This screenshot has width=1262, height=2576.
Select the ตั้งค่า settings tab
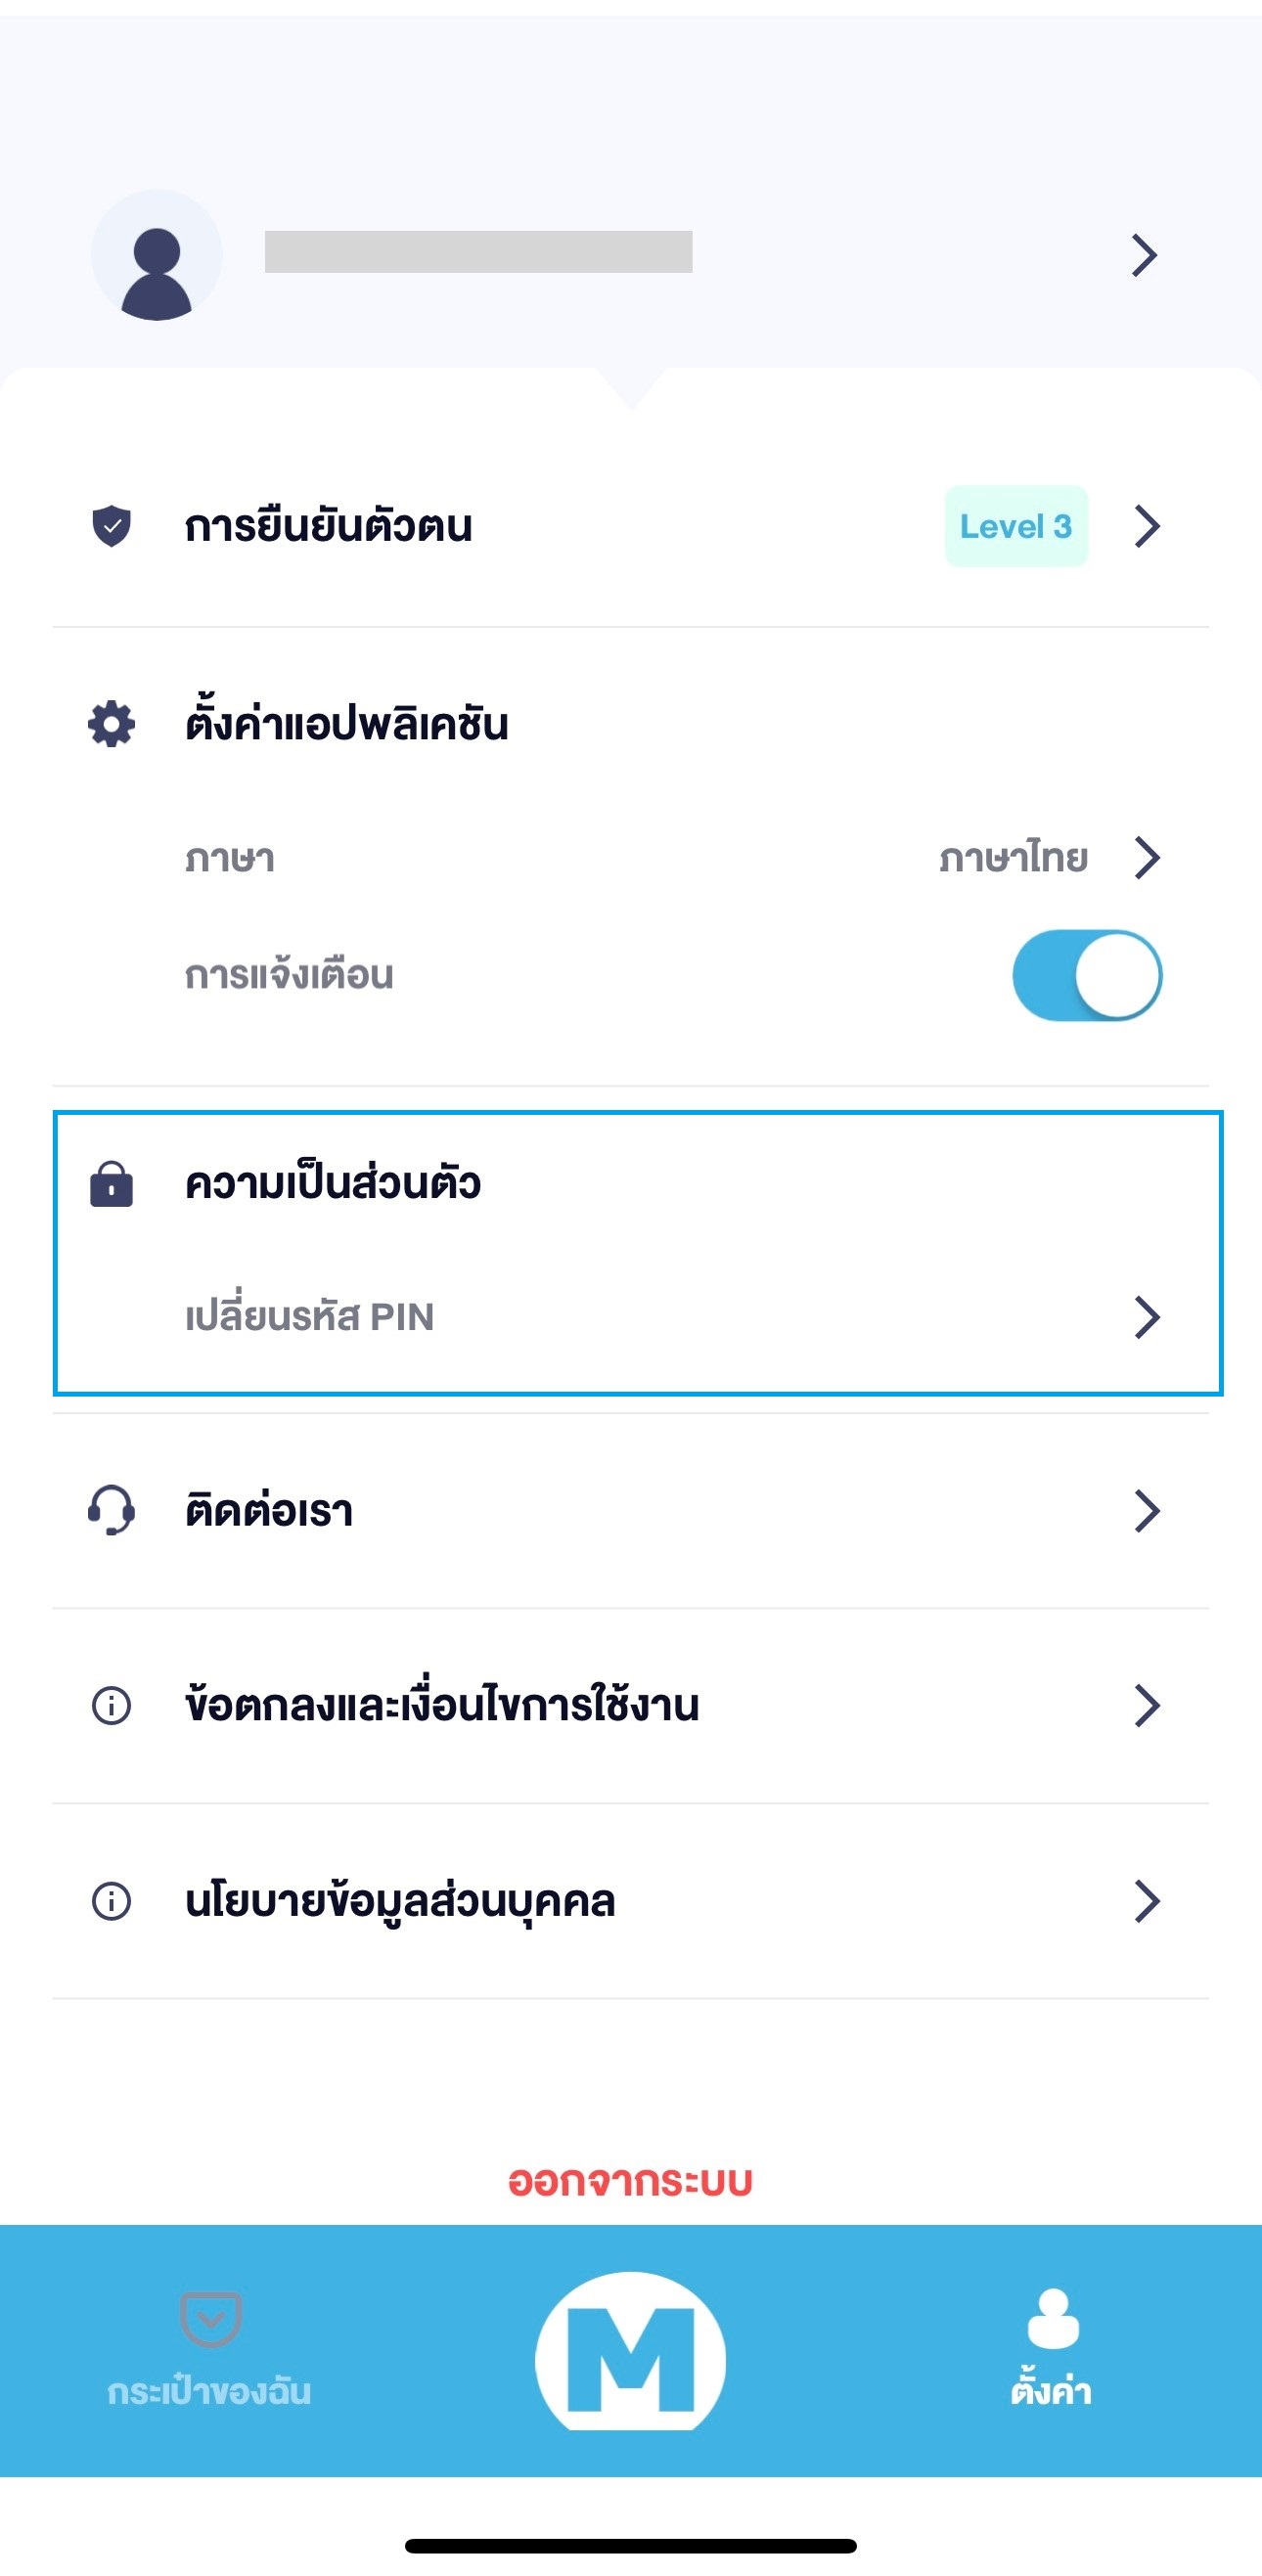(1051, 2346)
